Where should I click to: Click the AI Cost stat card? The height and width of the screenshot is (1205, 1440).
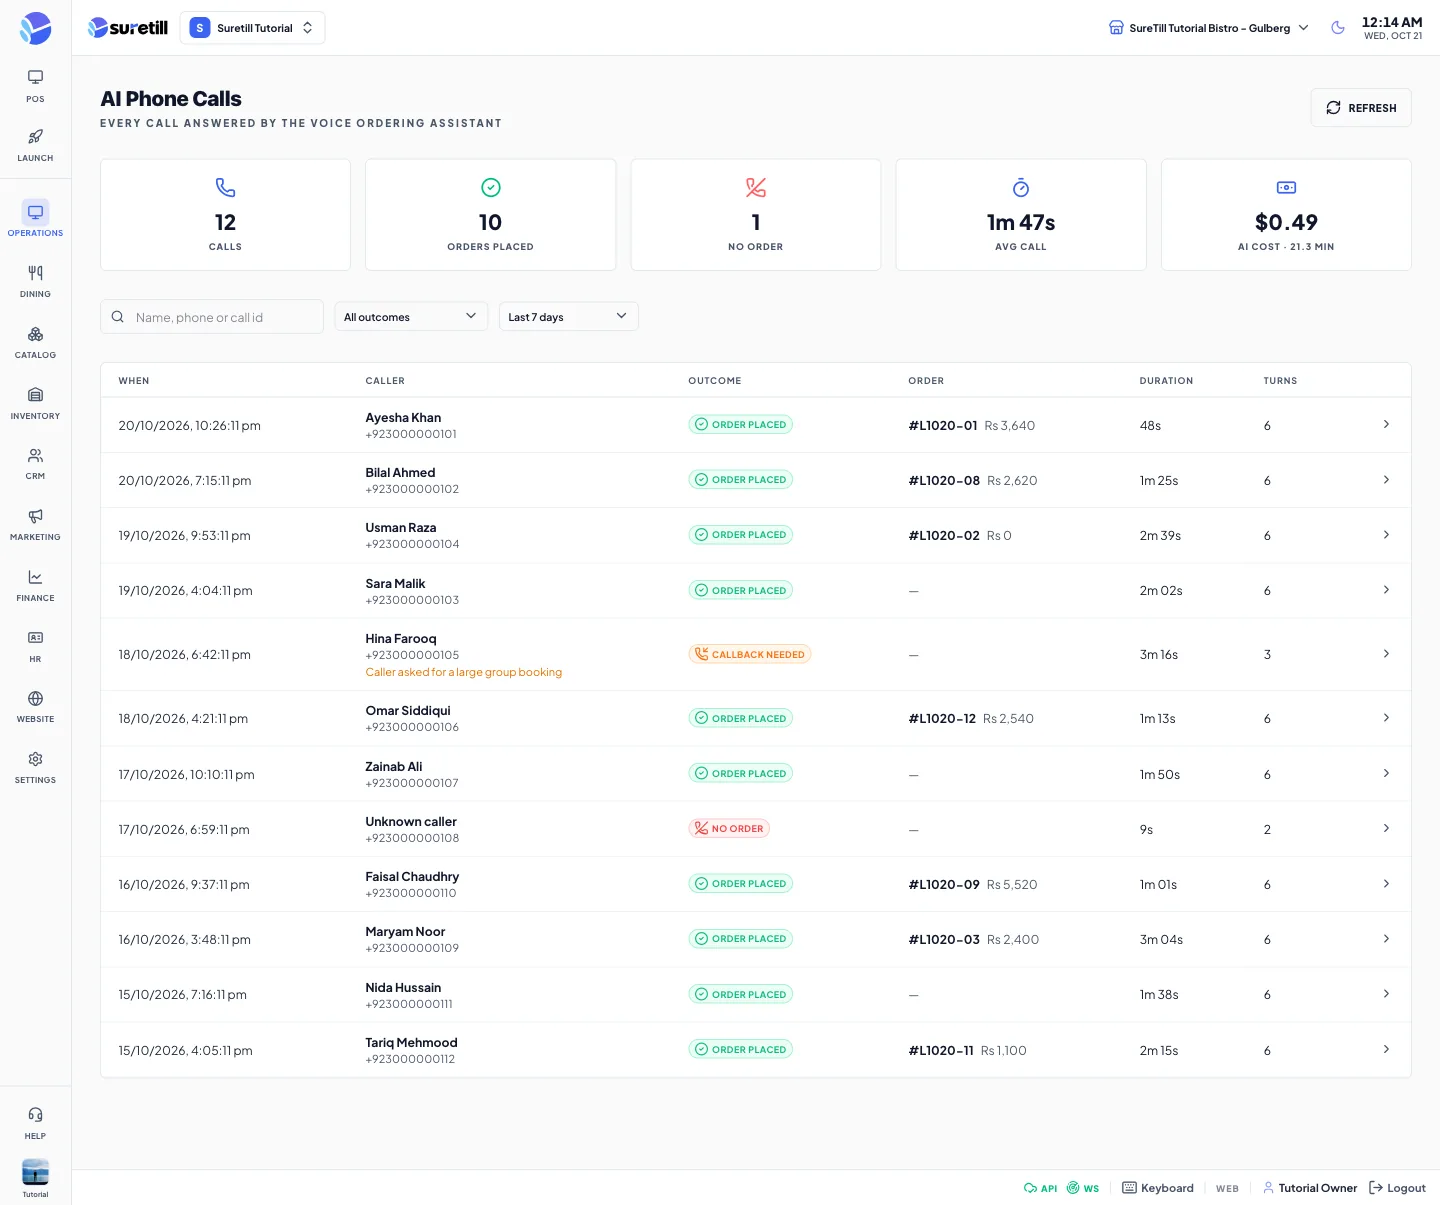(x=1286, y=215)
